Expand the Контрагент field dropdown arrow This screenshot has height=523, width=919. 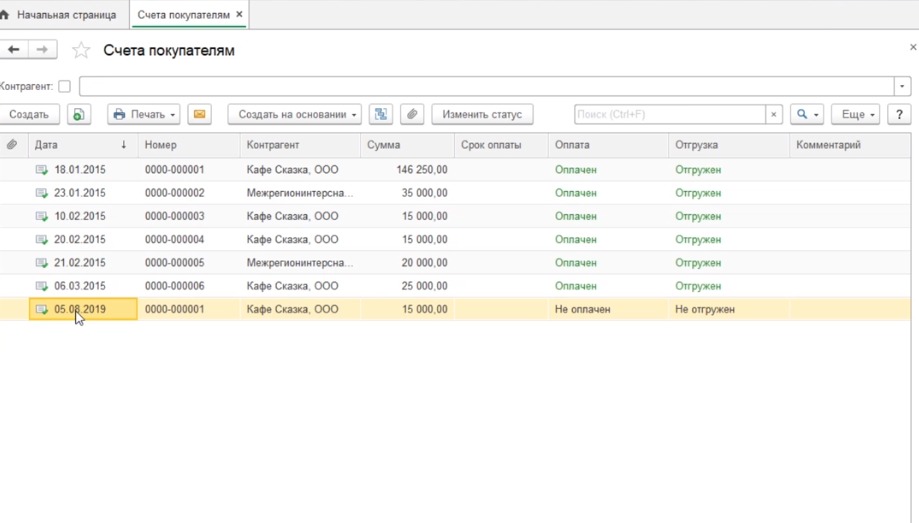[902, 87]
